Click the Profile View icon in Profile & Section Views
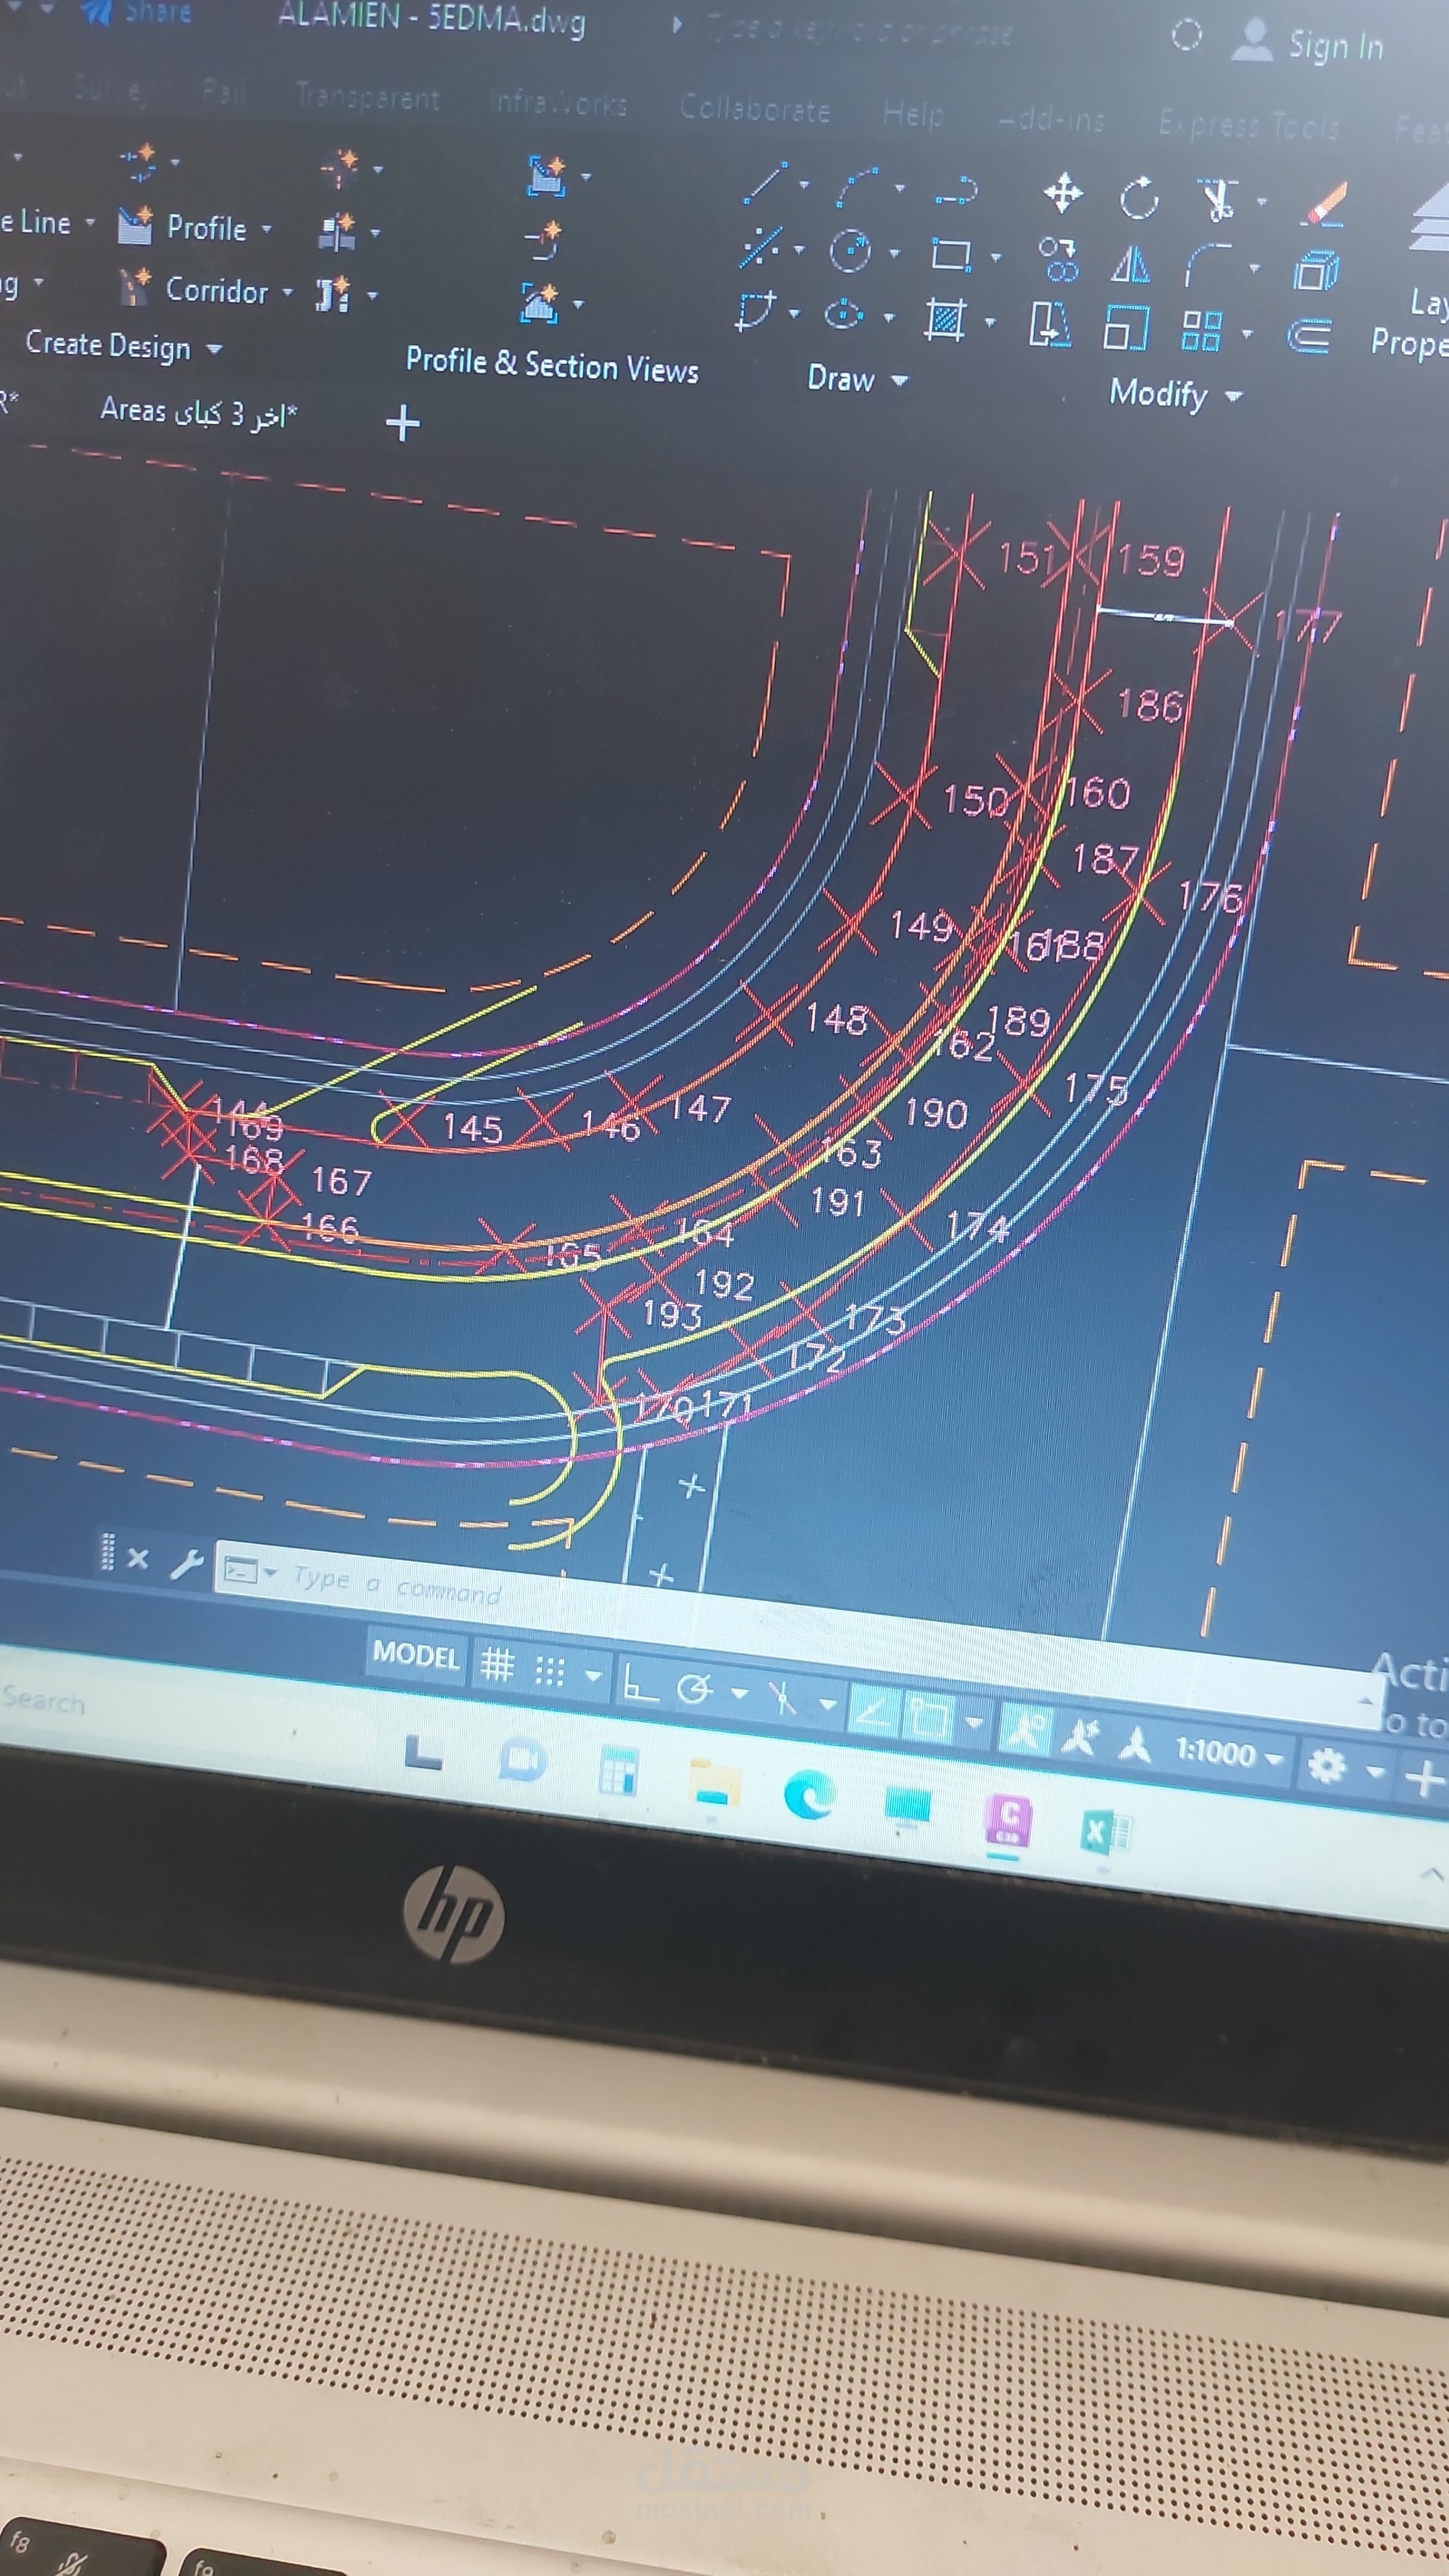The width and height of the screenshot is (1449, 2576). pyautogui.click(x=546, y=175)
